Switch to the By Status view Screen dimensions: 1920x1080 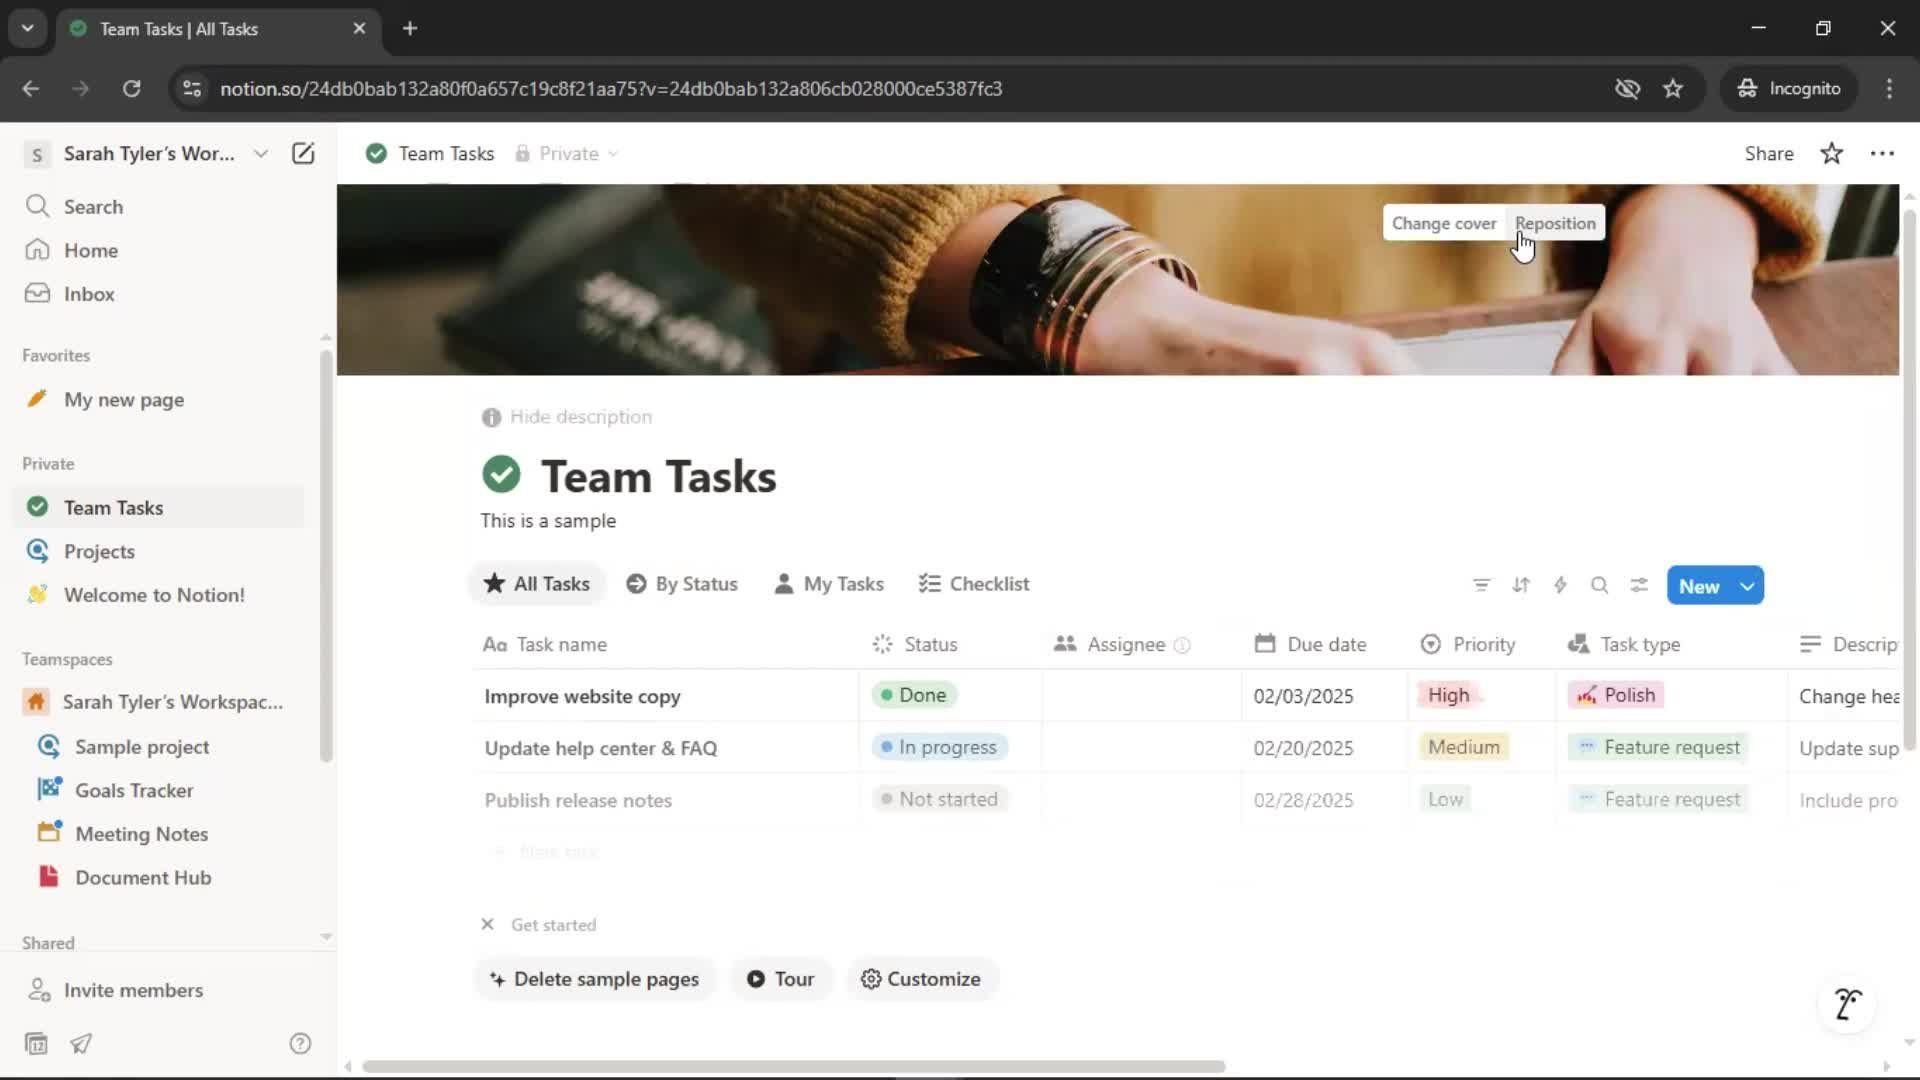[682, 584]
